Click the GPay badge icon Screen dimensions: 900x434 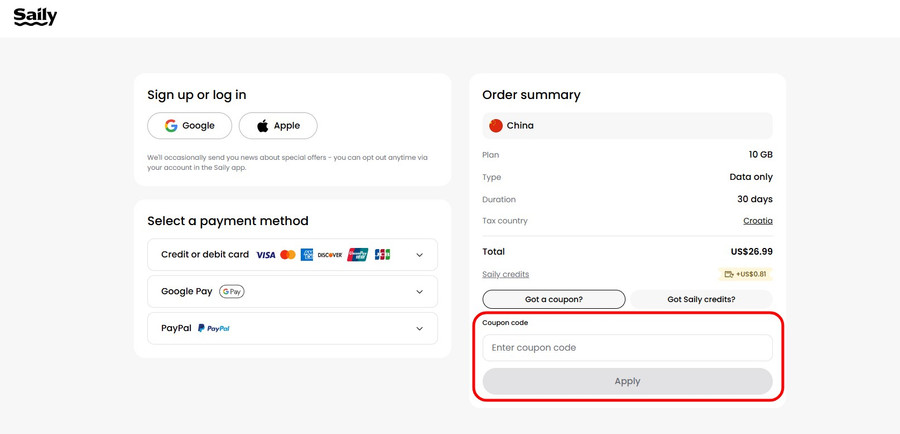click(232, 292)
